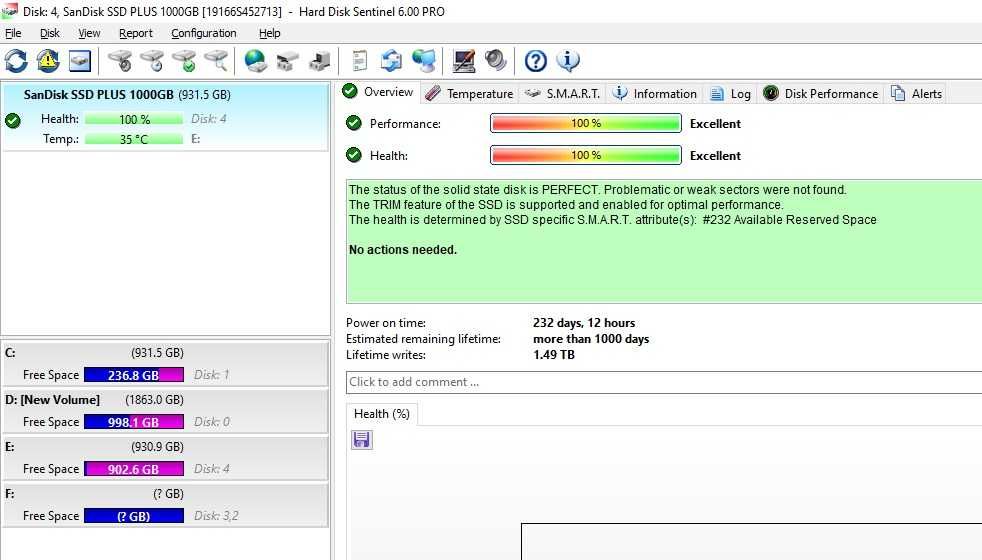Switch to the Log tab
The height and width of the screenshot is (560, 982).
click(x=730, y=93)
